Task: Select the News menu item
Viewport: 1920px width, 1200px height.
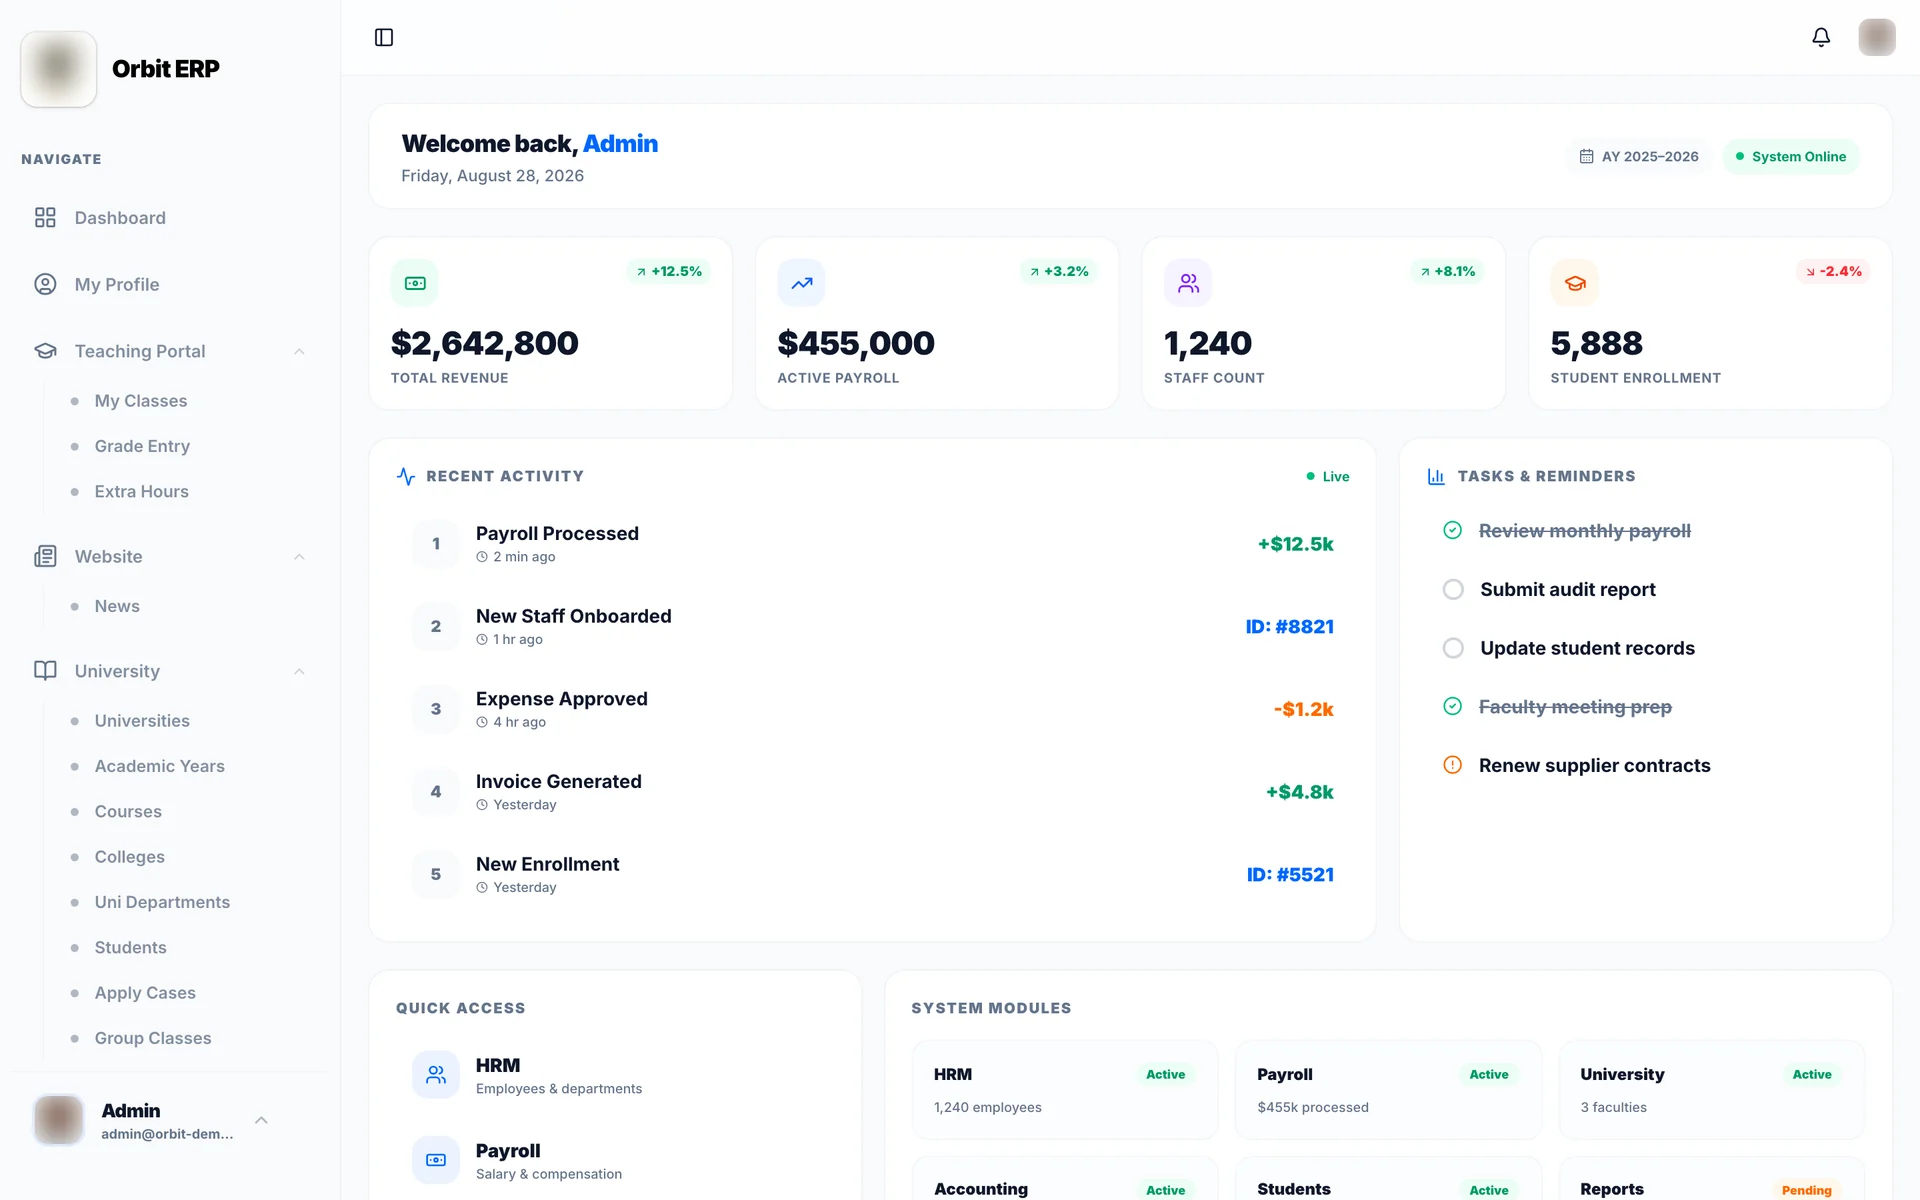Action: [117, 606]
